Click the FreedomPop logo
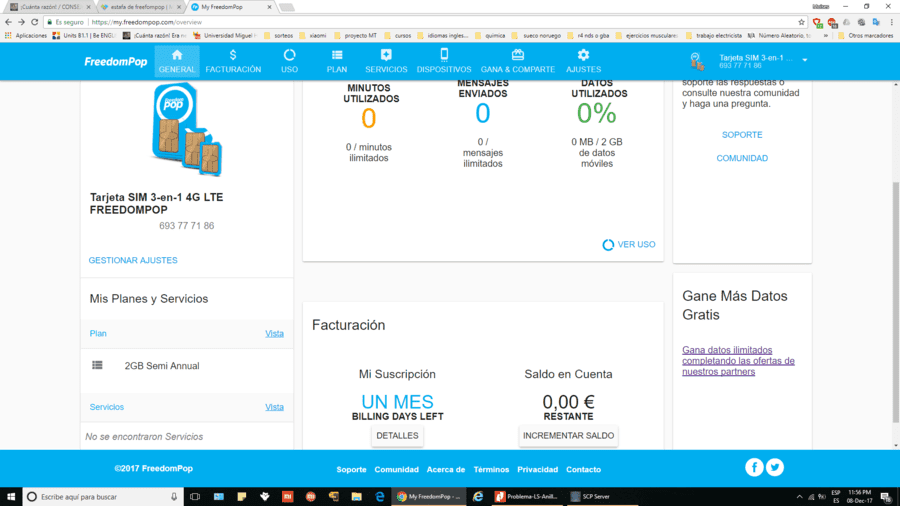Screen dimensions: 900x506 point(115,61)
